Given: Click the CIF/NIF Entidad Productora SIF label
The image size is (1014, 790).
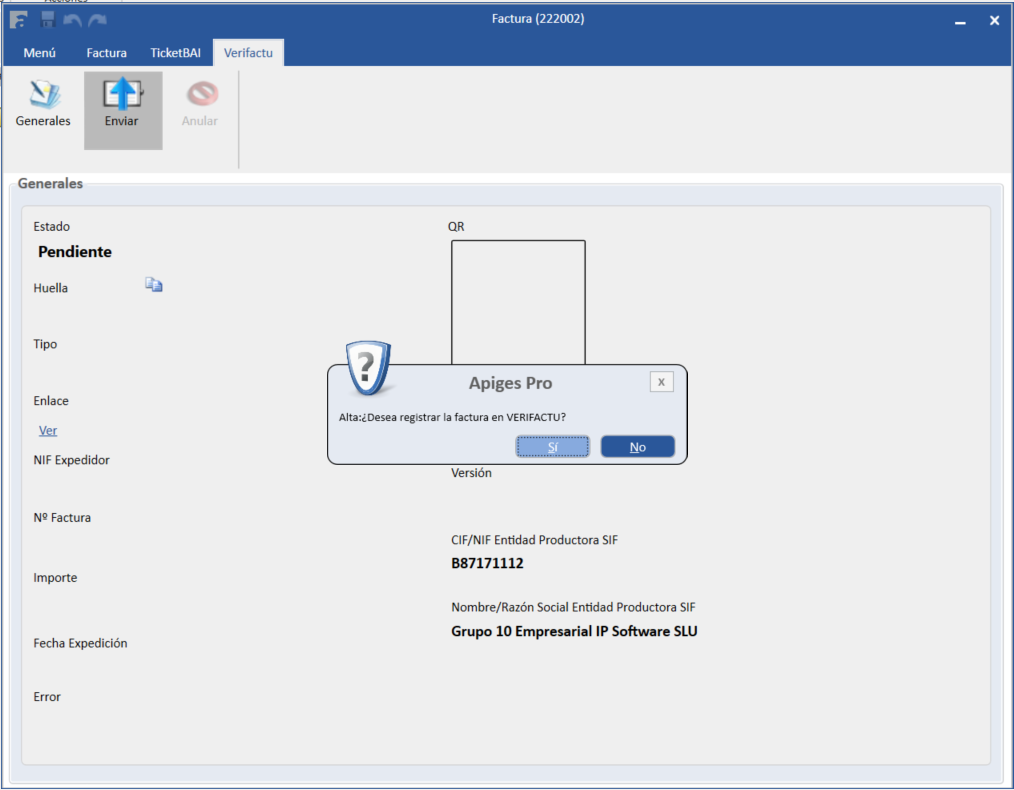Looking at the screenshot, I should point(535,540).
